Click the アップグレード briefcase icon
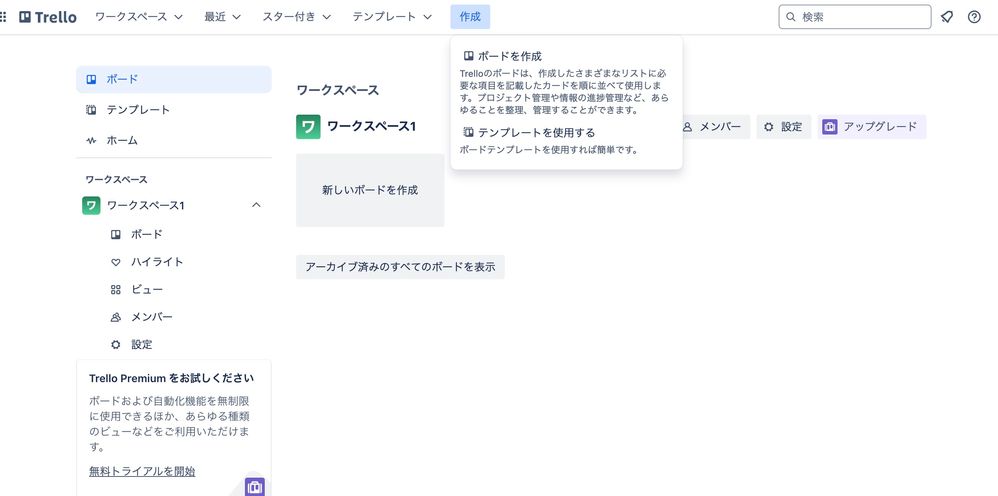 pos(829,127)
